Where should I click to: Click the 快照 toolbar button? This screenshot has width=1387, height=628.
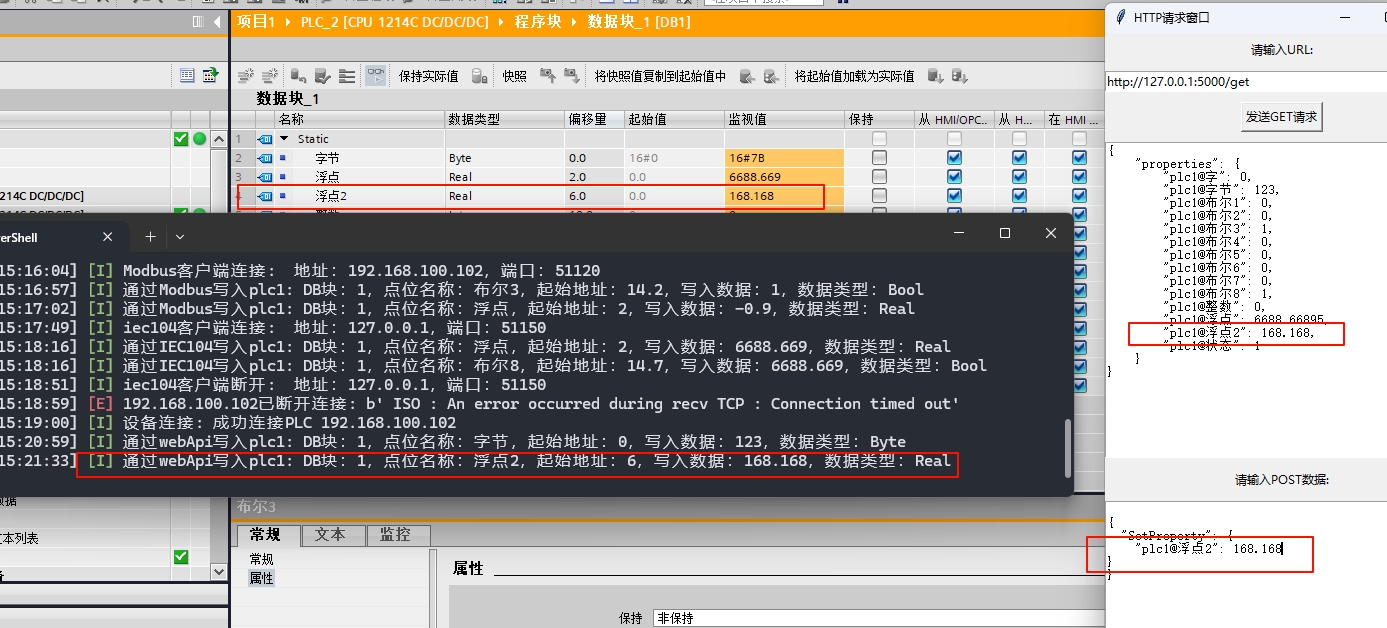tap(514, 76)
